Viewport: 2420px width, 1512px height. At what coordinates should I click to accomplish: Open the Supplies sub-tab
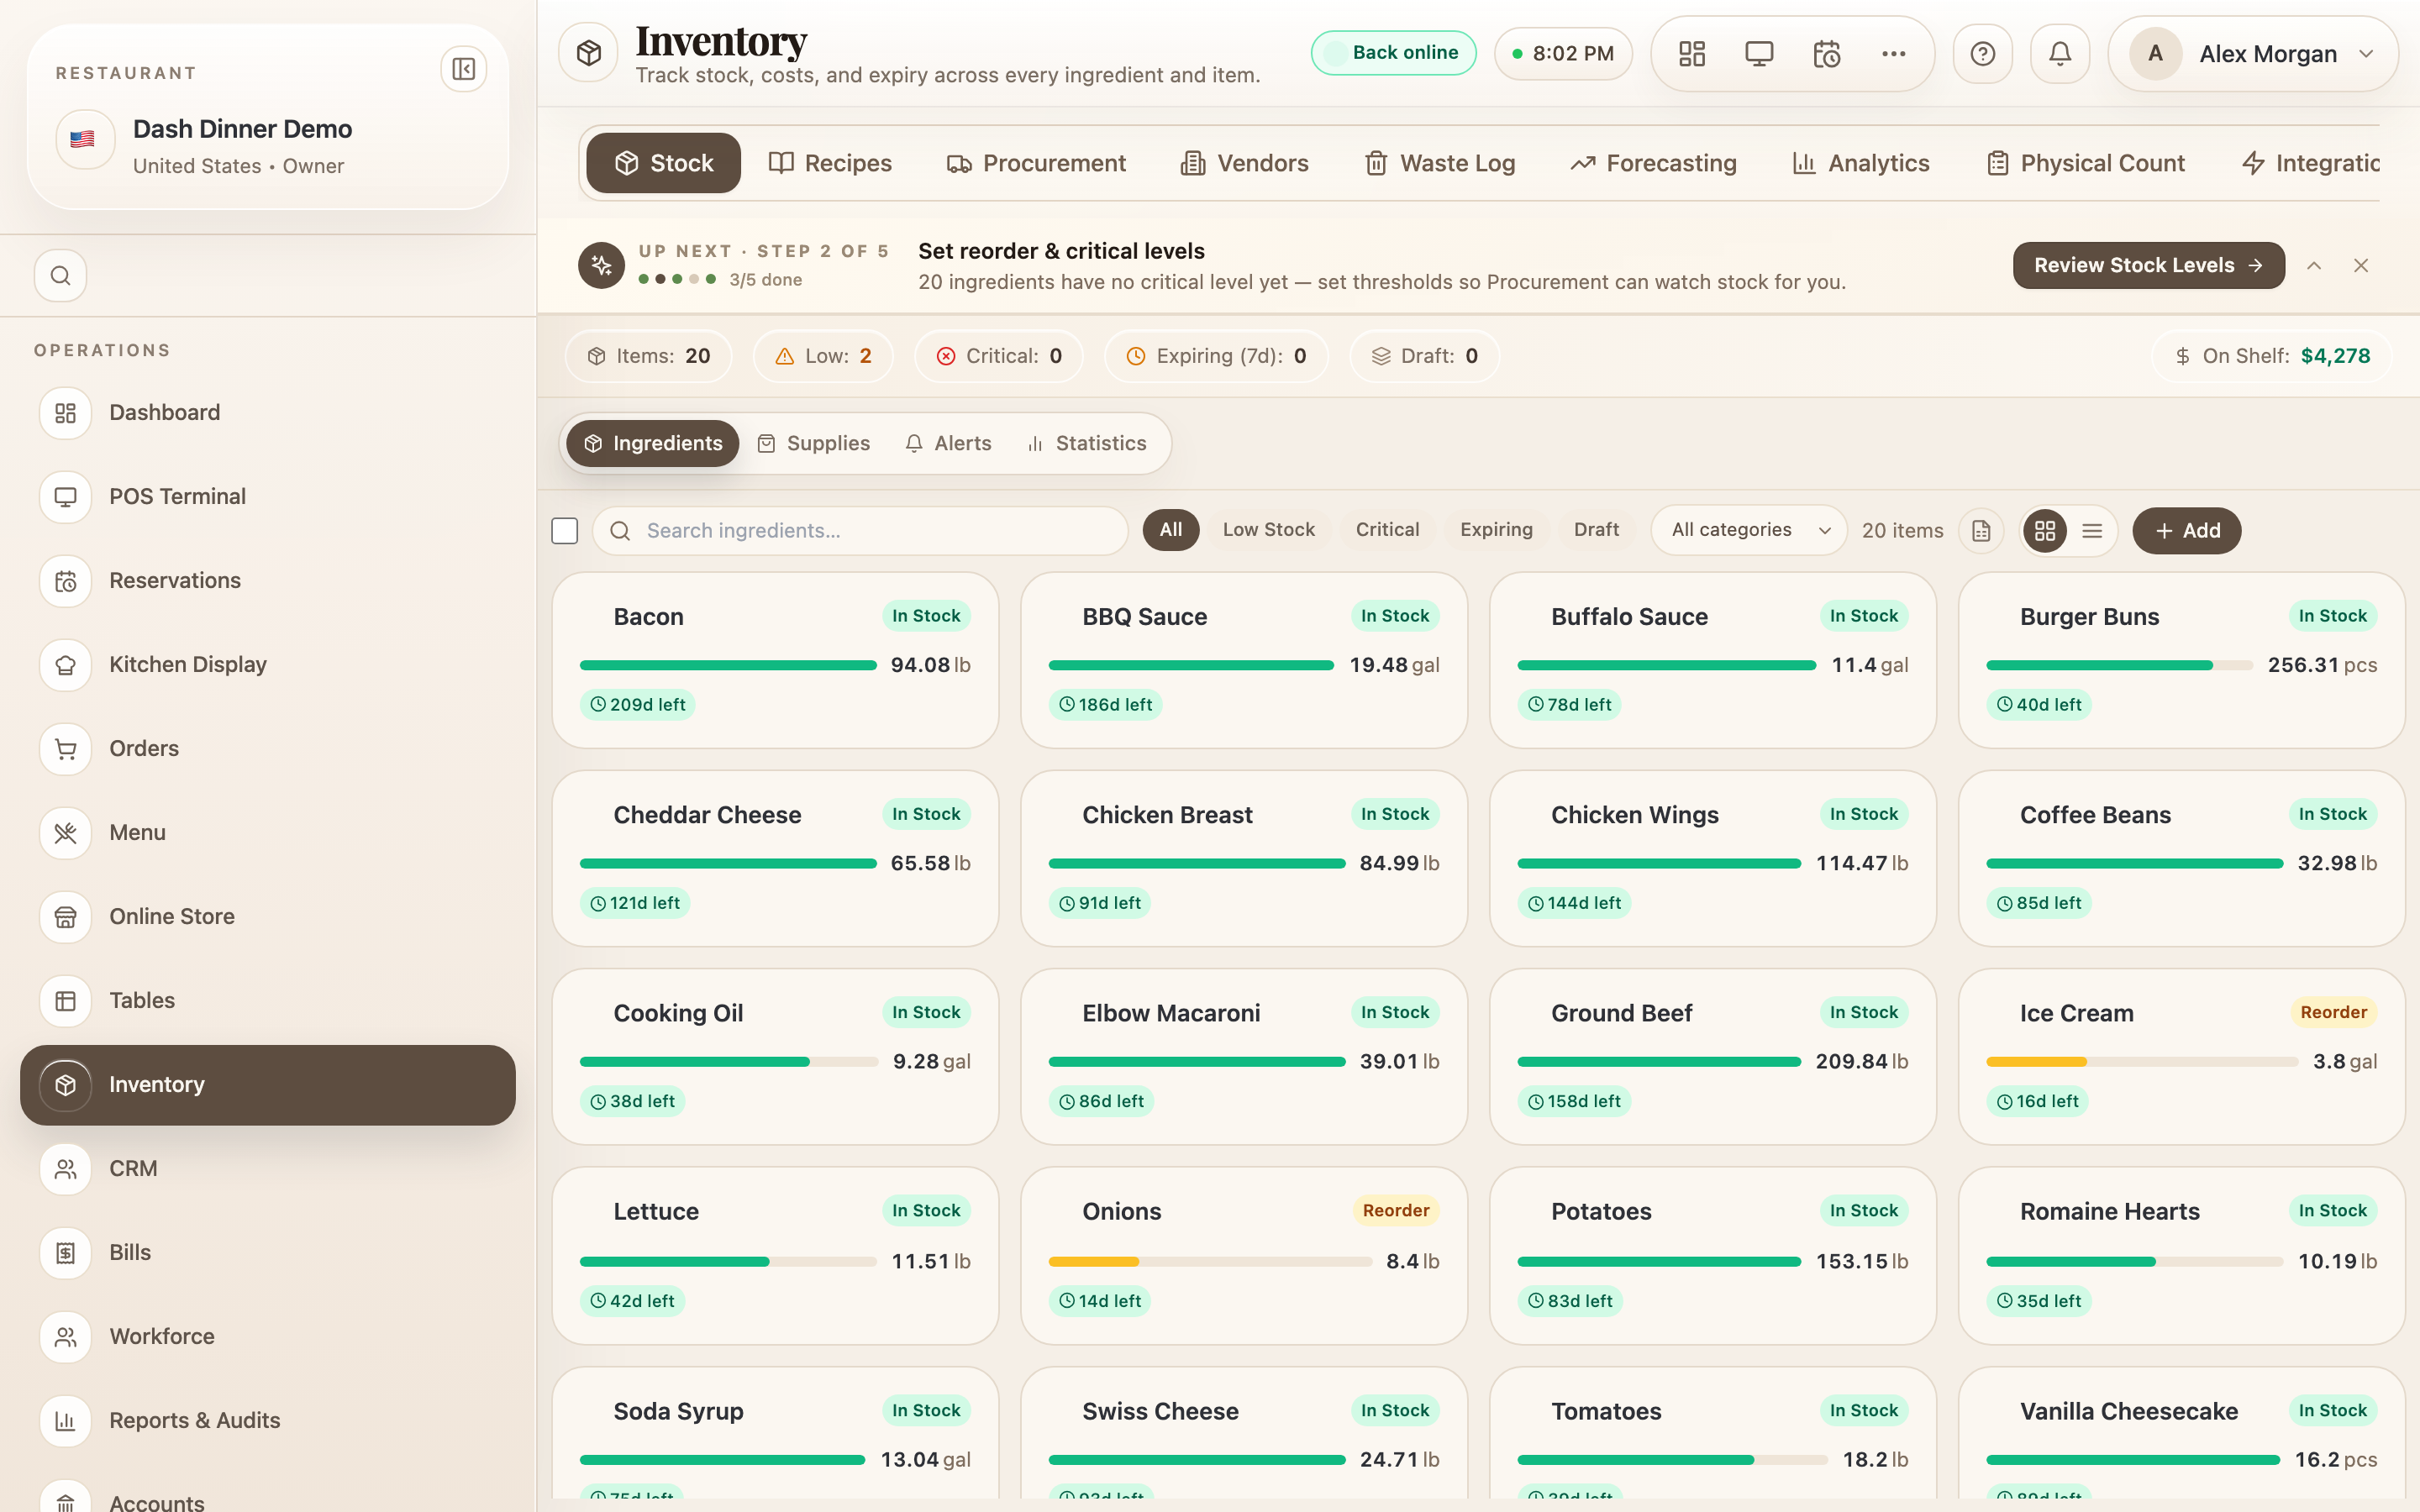click(813, 443)
